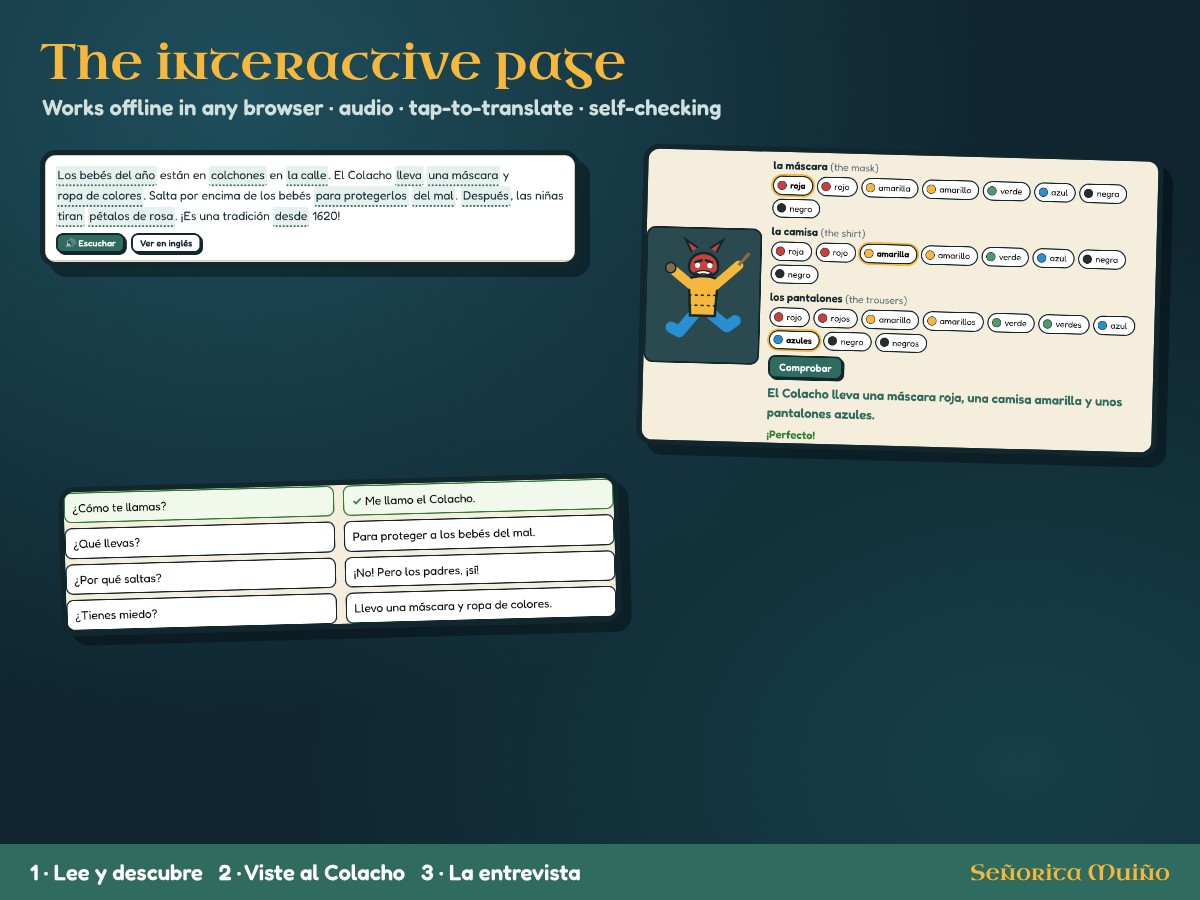This screenshot has height=900, width=1200.
Task: Check answers with the Comprobar button
Action: click(x=805, y=368)
